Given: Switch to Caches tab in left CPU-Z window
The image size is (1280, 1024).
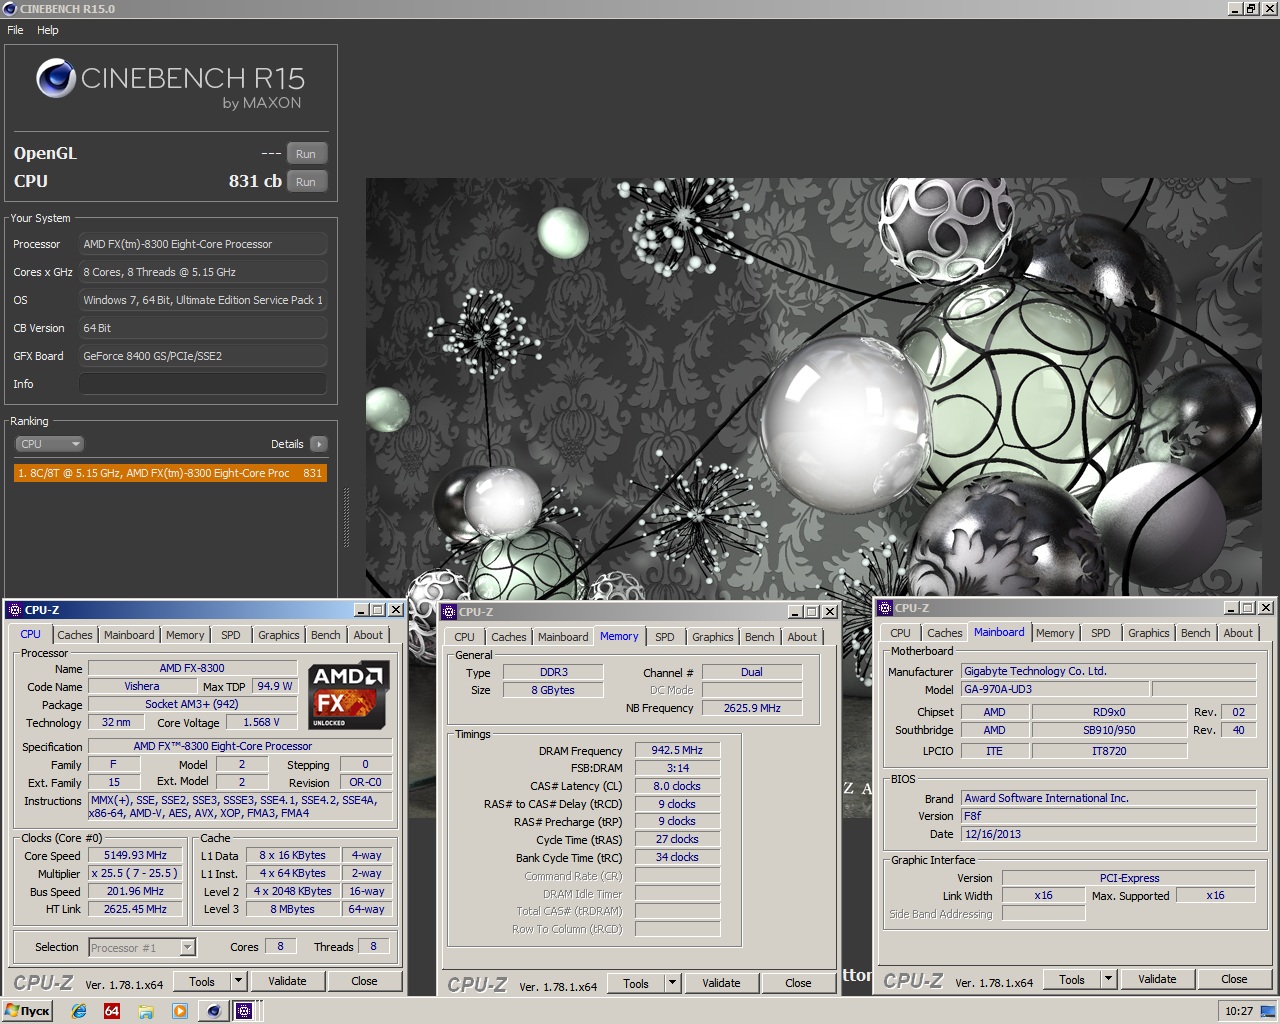Looking at the screenshot, I should point(75,635).
